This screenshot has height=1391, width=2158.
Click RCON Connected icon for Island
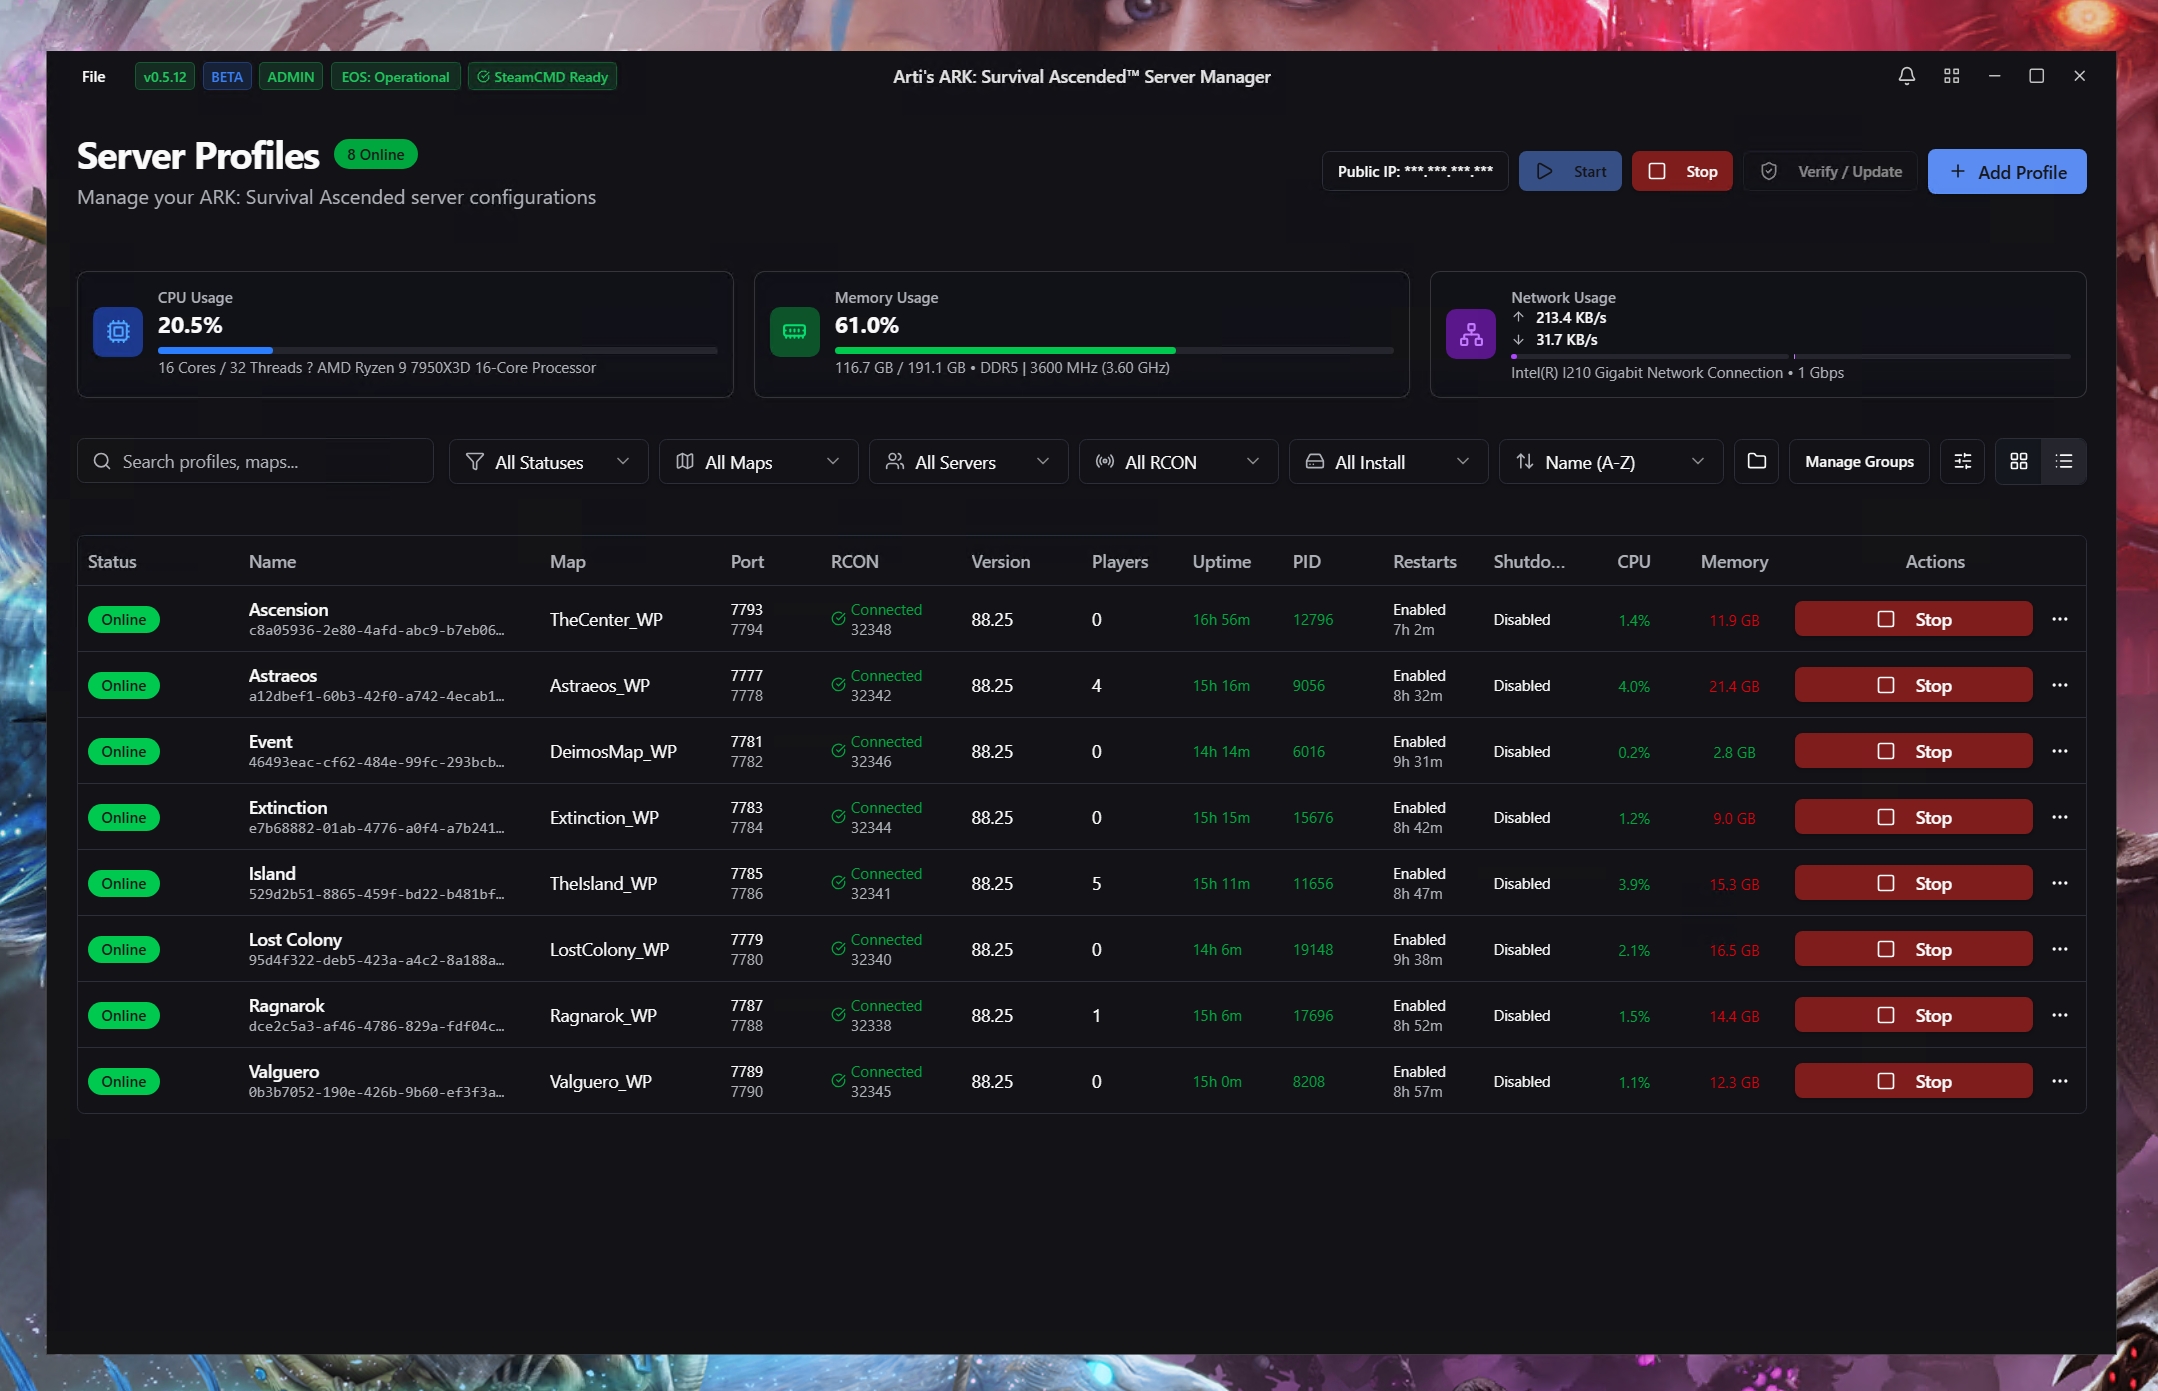click(838, 882)
